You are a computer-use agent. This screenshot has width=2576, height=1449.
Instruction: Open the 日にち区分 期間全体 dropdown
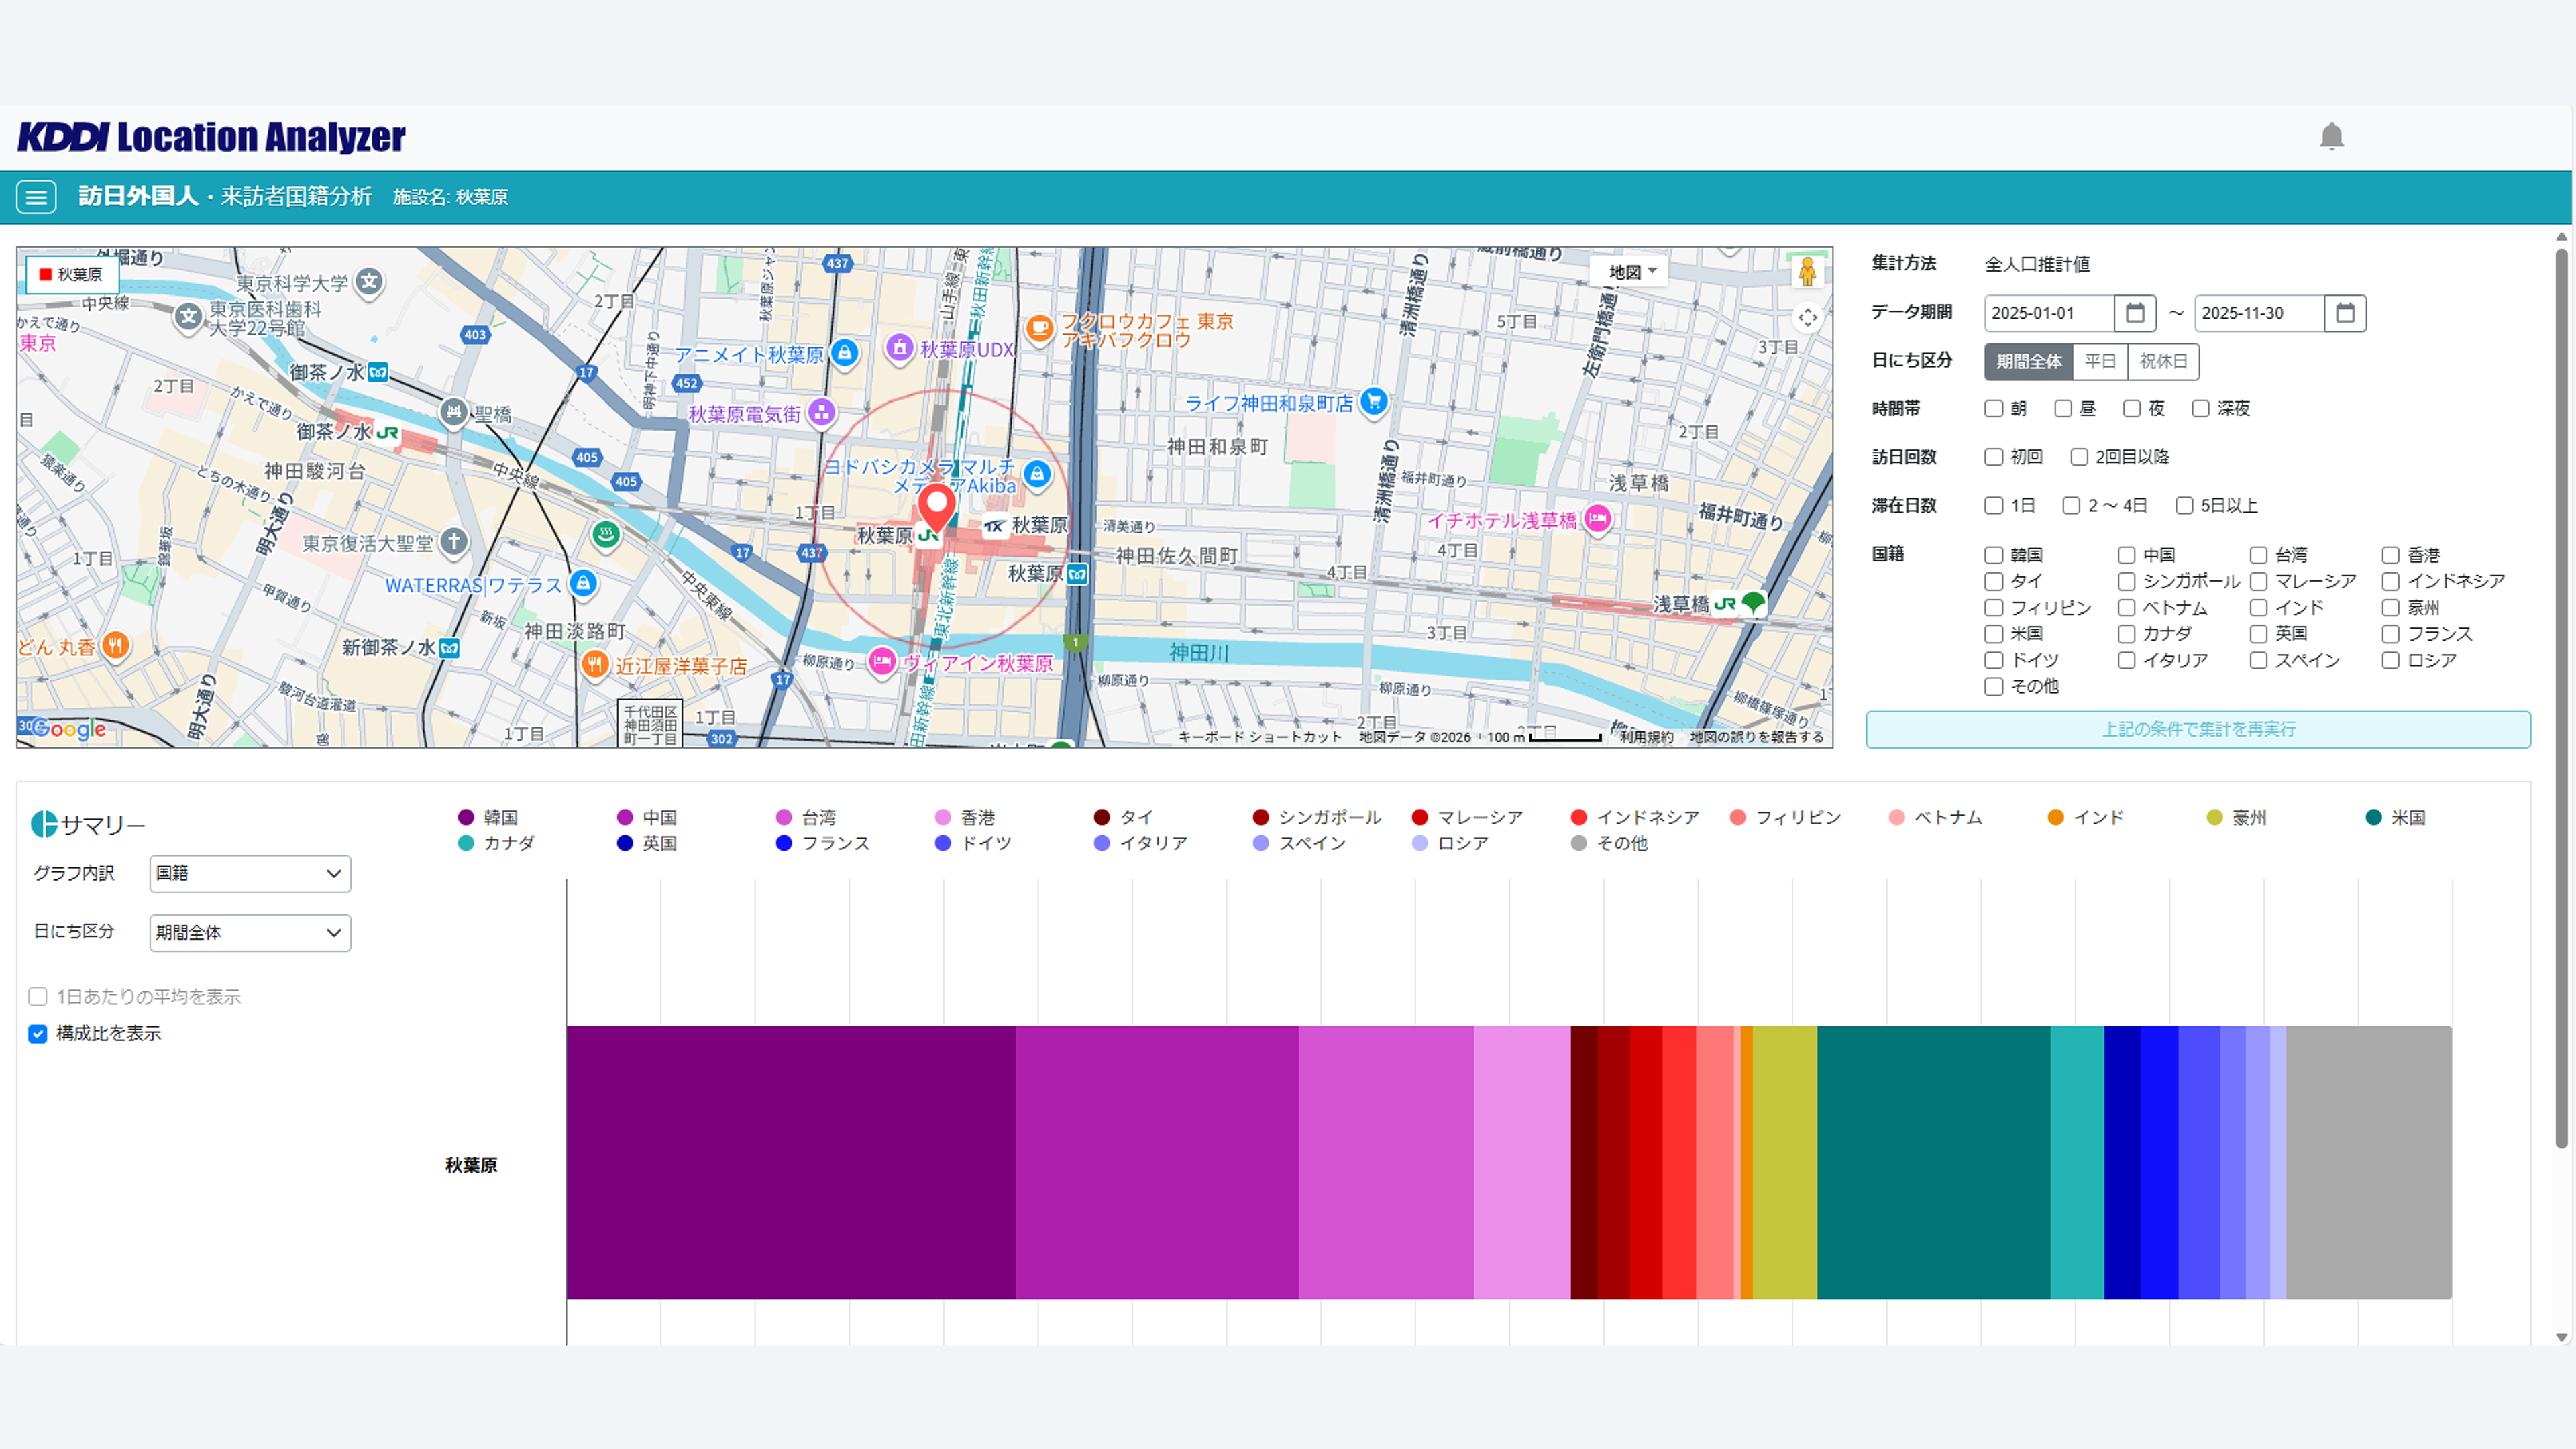pos(250,933)
